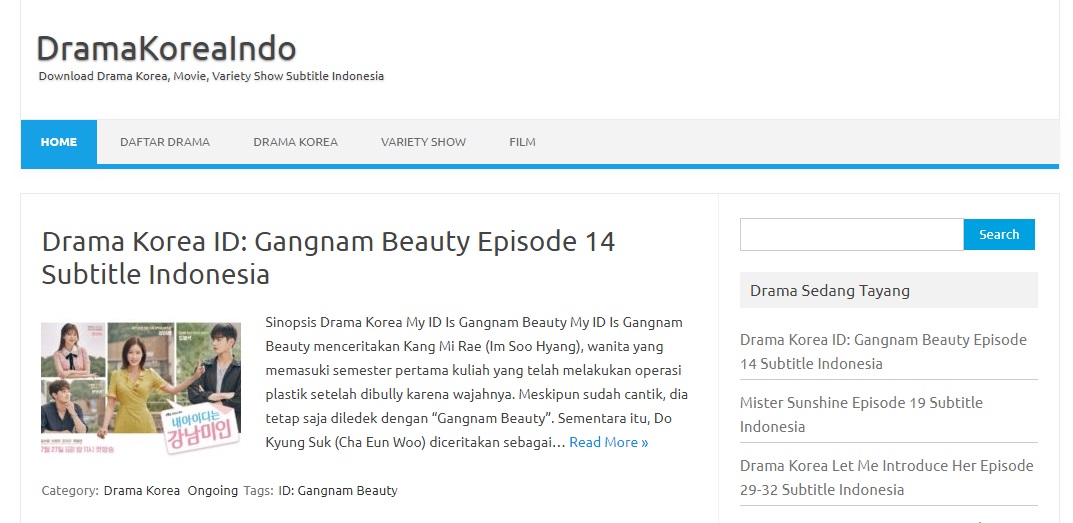Image resolution: width=1073 pixels, height=523 pixels.
Task: Click the synopsis text mentioning Kang Mi Rae
Action: (x=476, y=382)
